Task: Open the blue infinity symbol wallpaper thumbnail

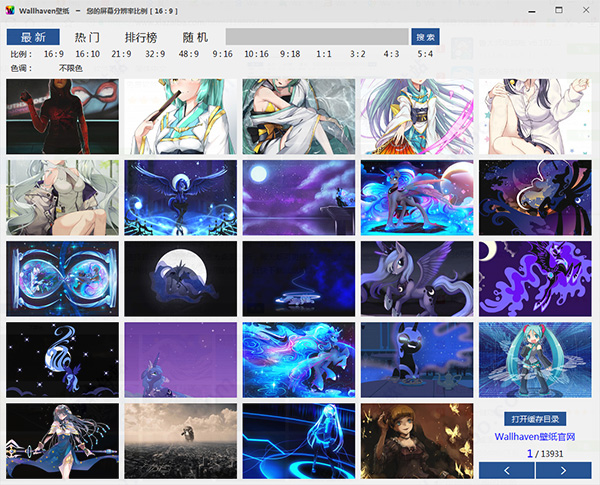Action: tap(62, 275)
